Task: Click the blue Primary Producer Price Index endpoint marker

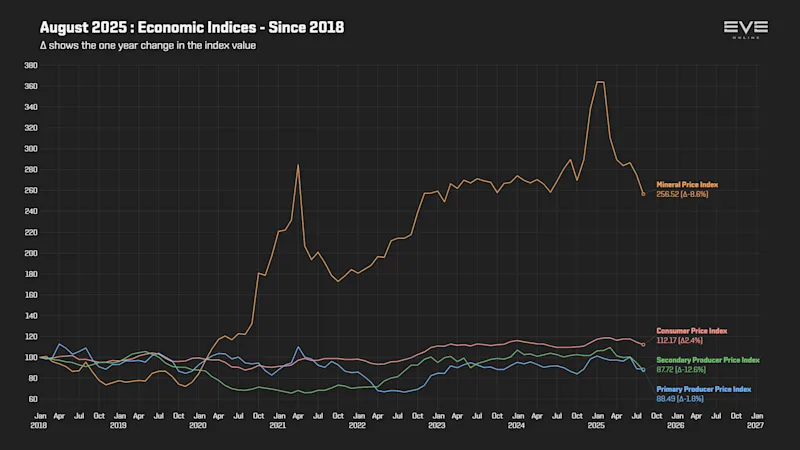Action: [x=643, y=370]
